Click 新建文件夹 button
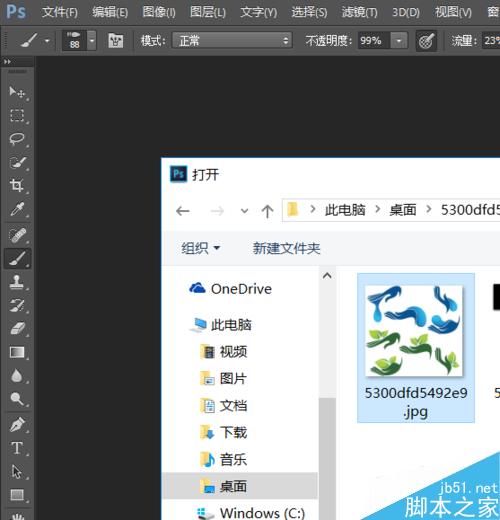500x520 pixels. pyautogui.click(x=286, y=248)
